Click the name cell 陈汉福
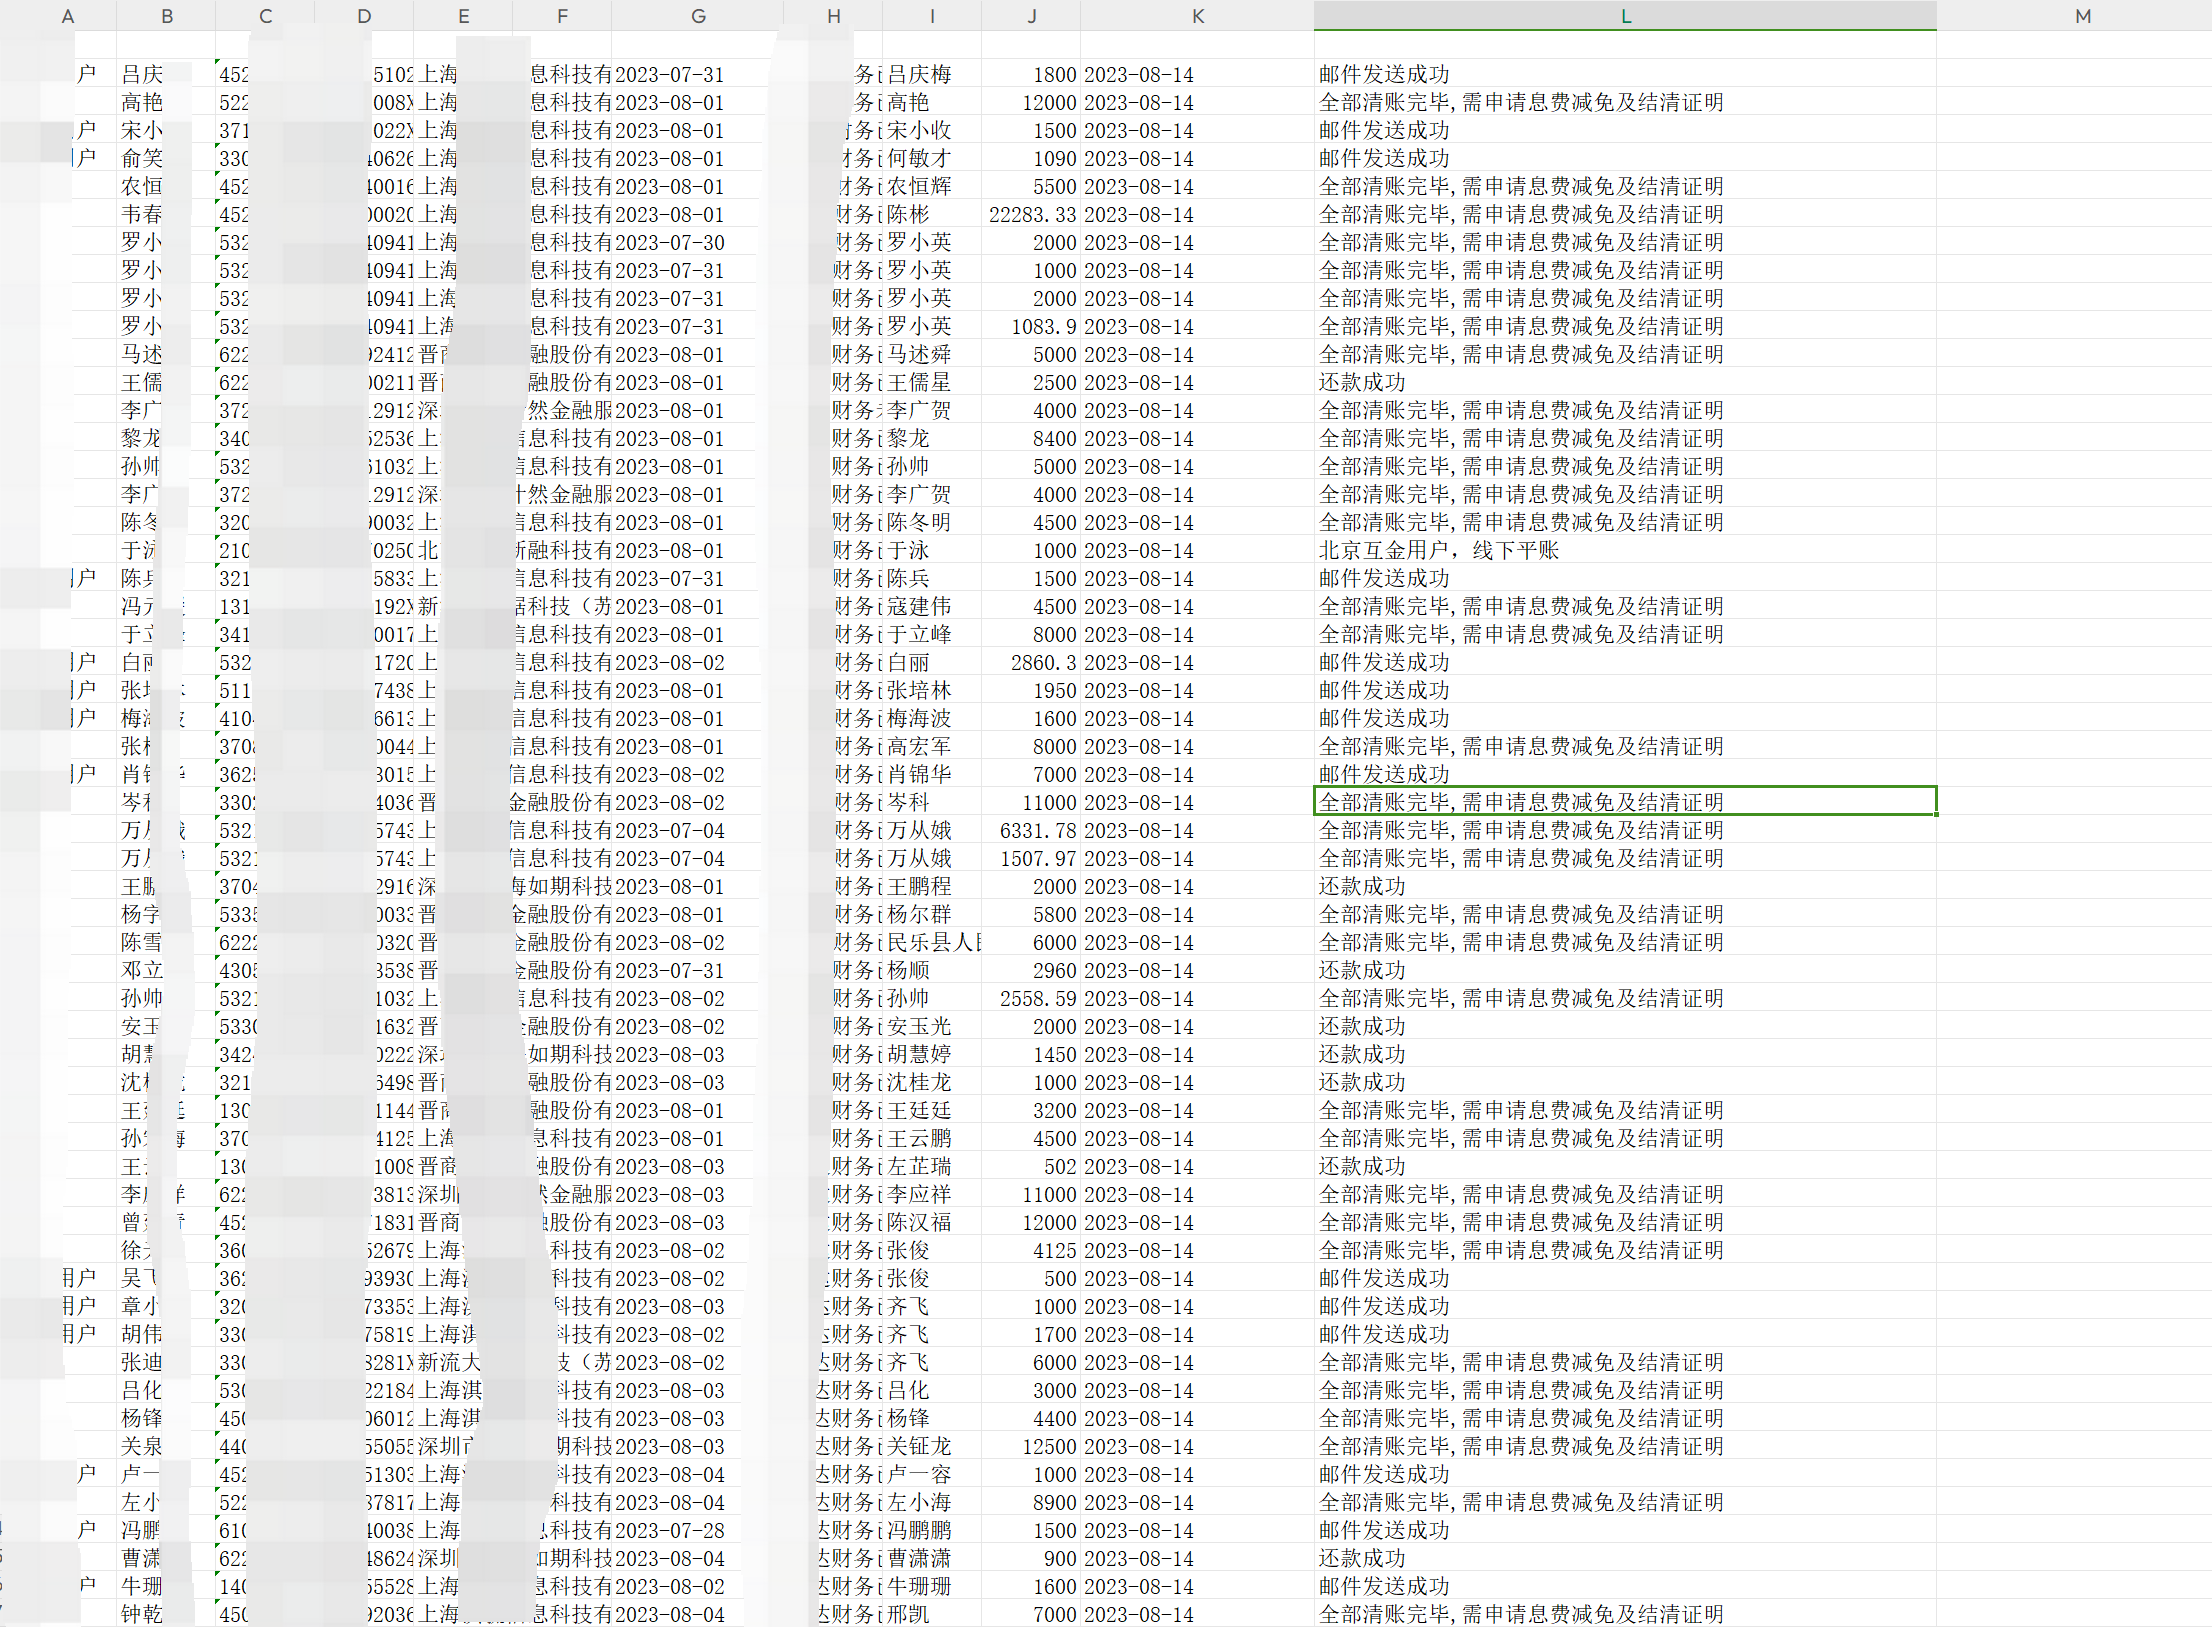 [932, 1223]
